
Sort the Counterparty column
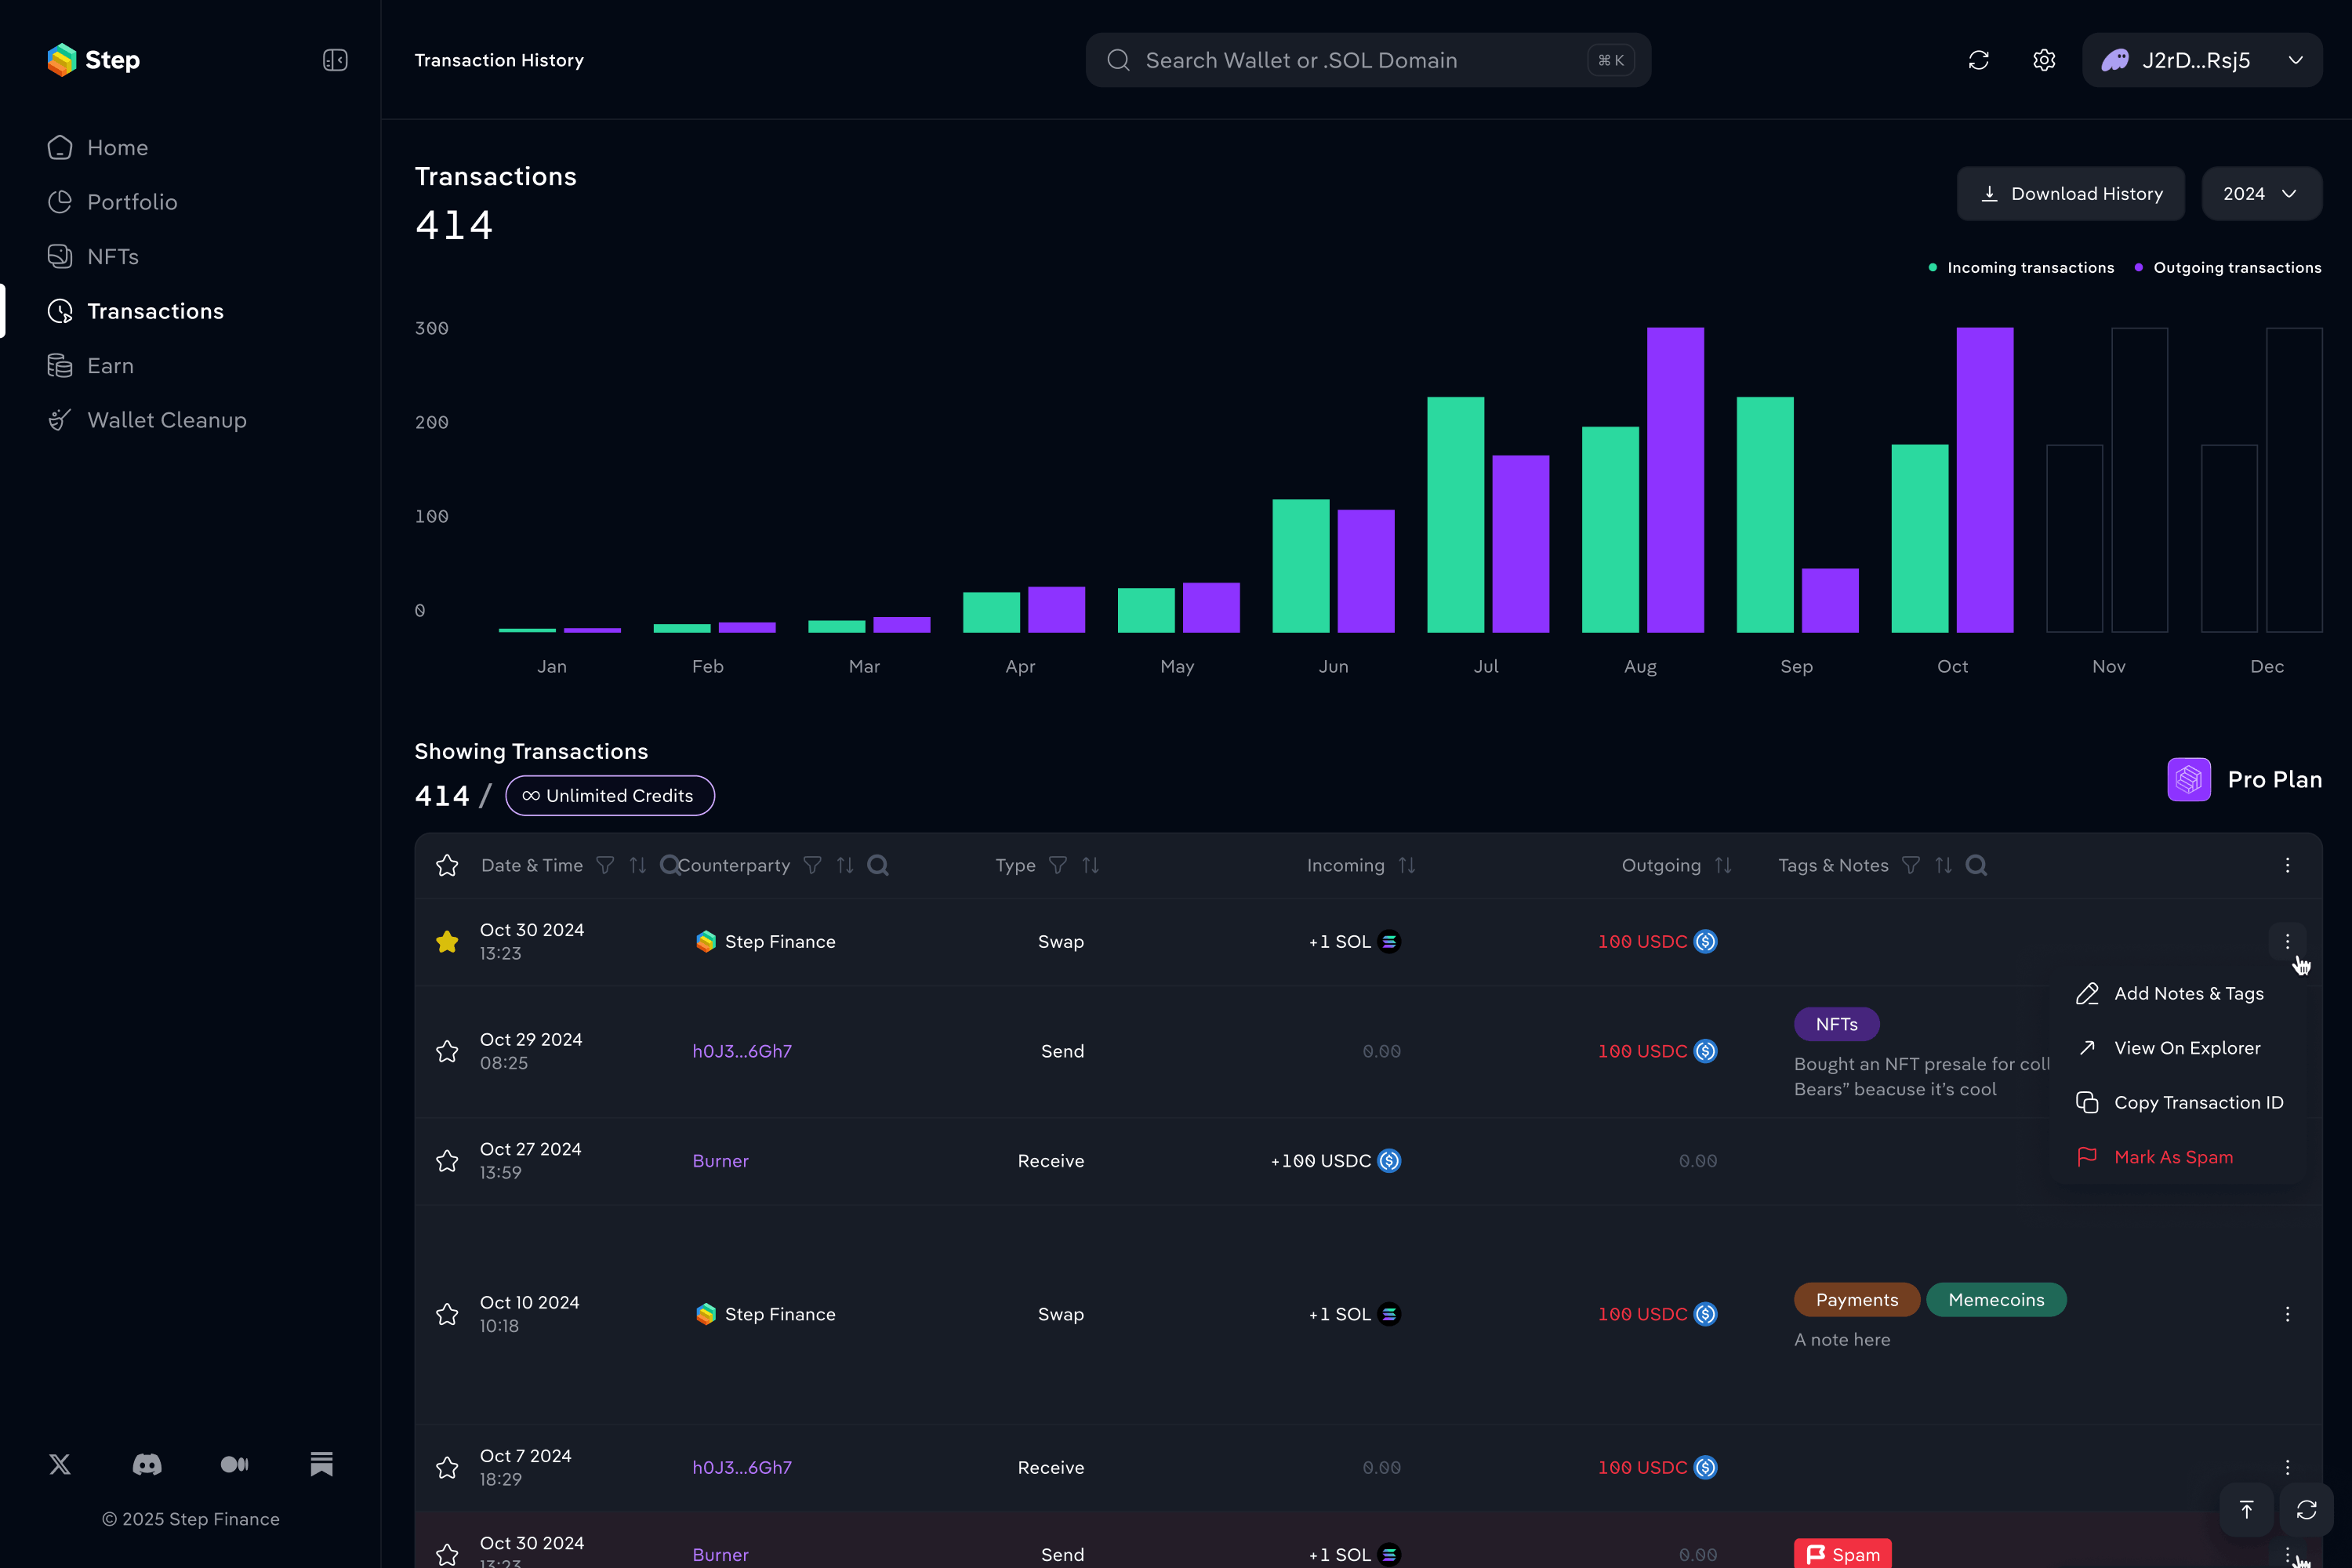(x=845, y=865)
